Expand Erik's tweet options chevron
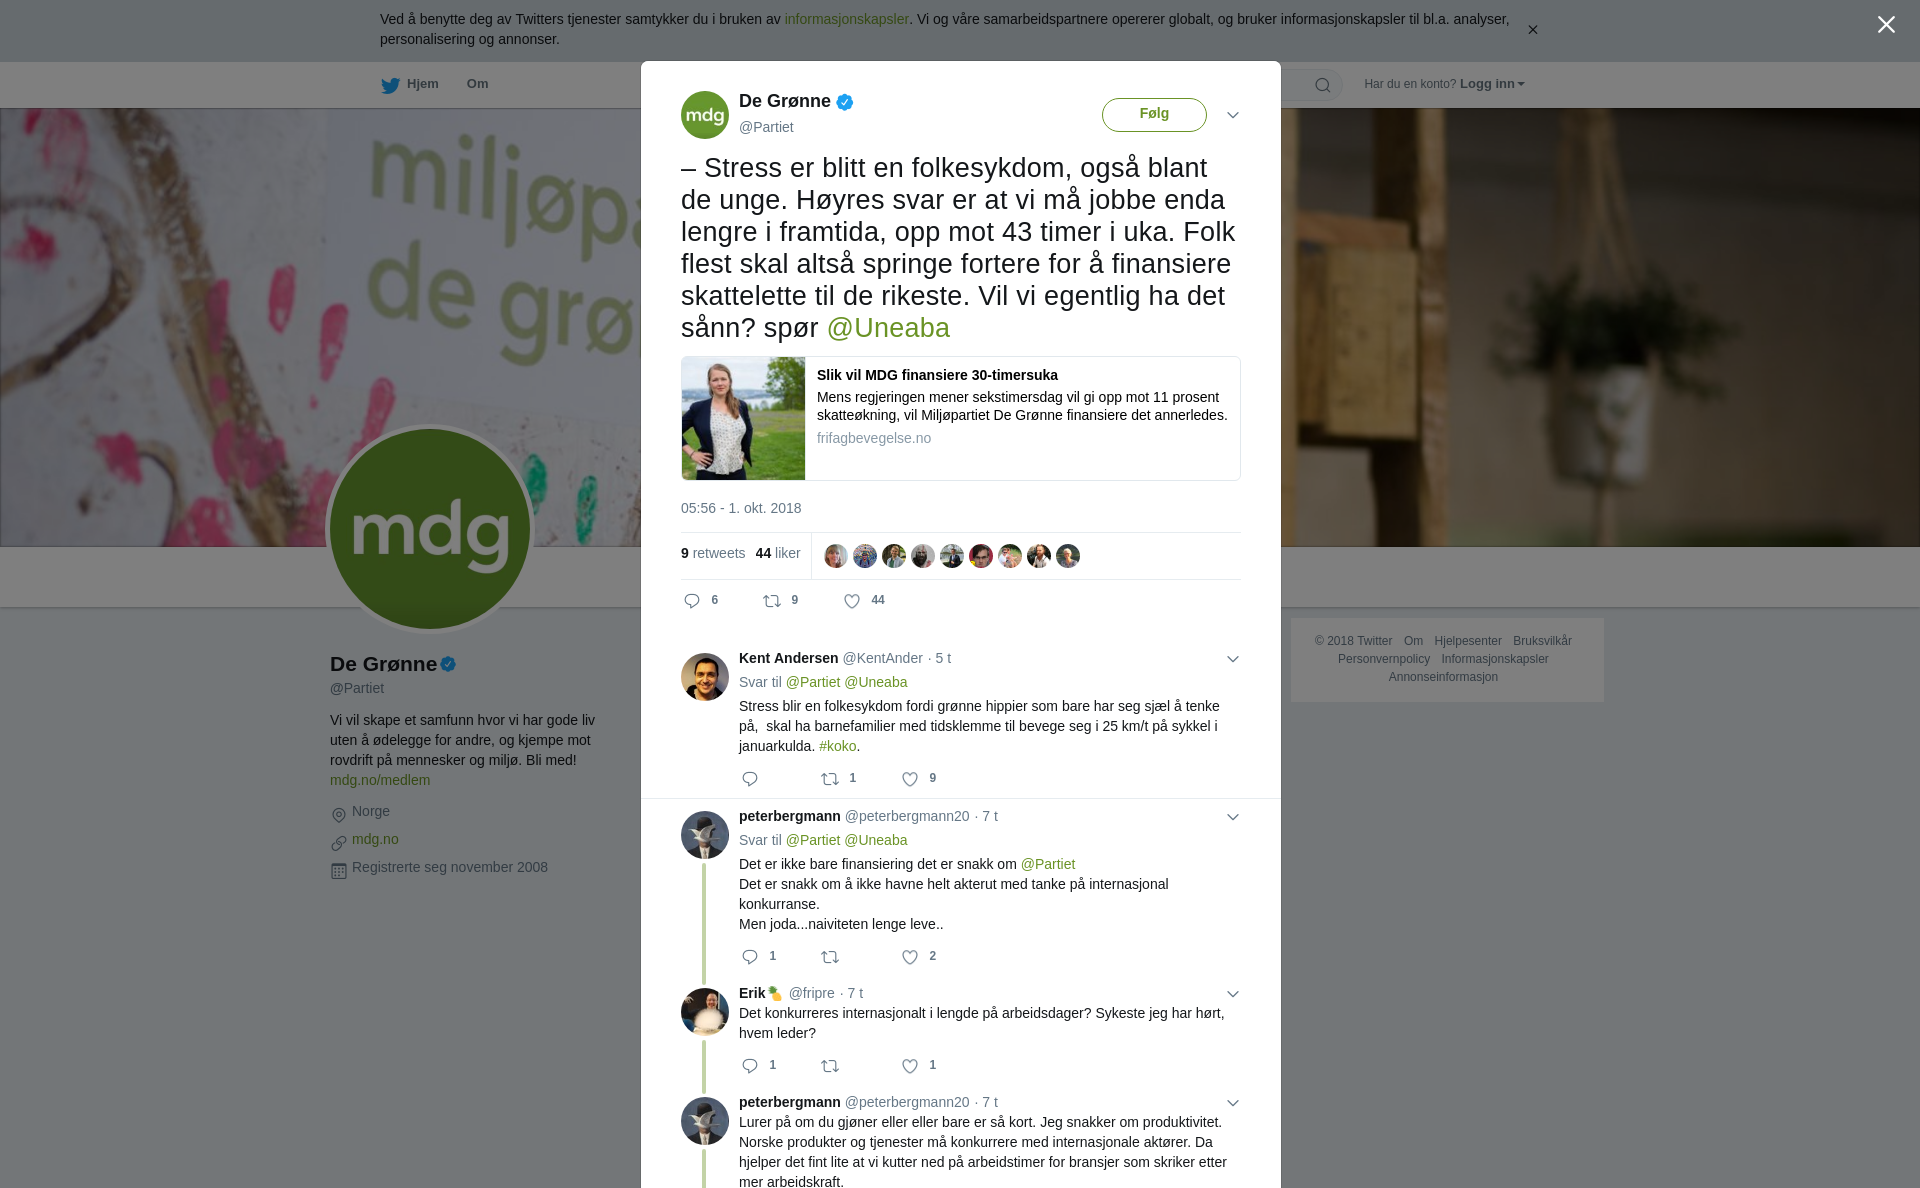The width and height of the screenshot is (1920, 1188). coord(1233,994)
